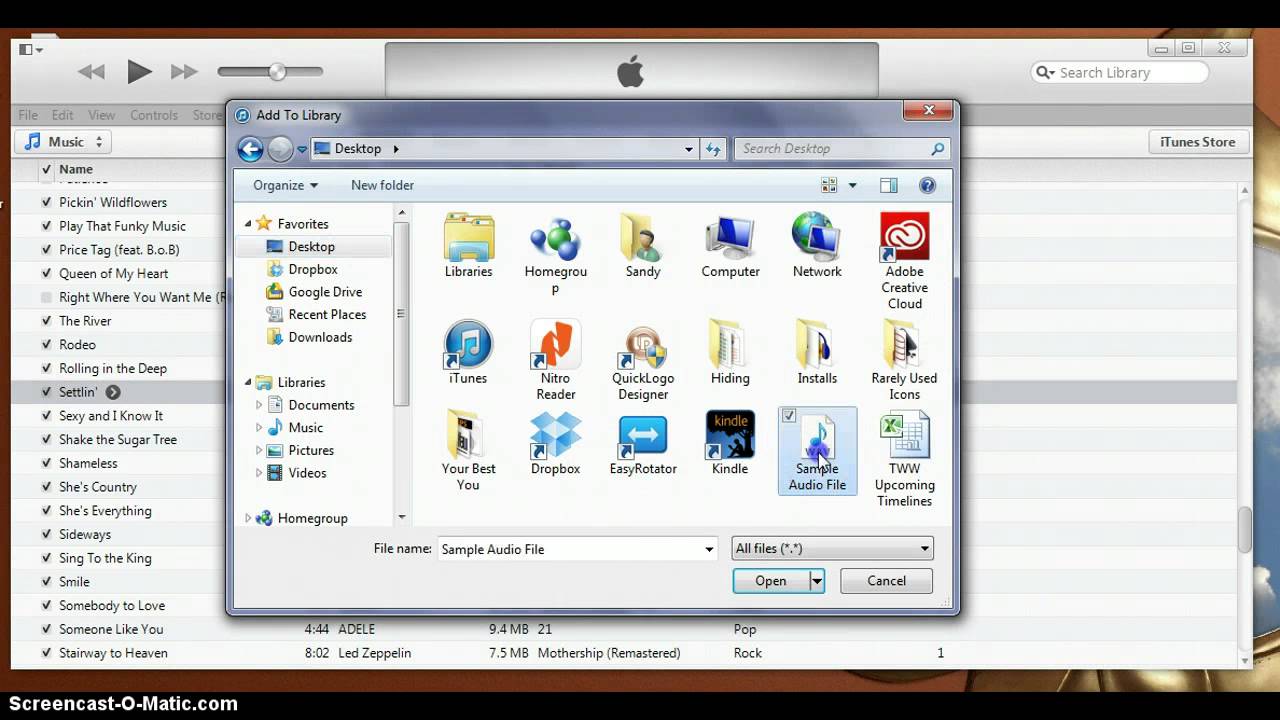
Task: Expand the Documents library tree node
Action: coord(259,405)
